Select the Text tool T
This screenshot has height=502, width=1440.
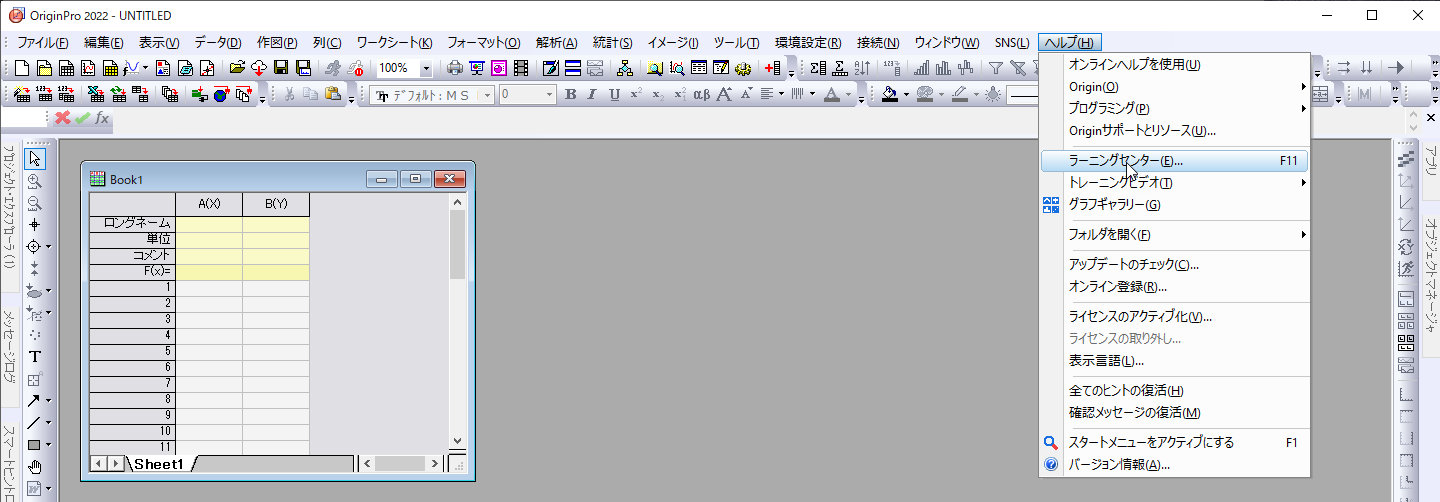pos(35,357)
